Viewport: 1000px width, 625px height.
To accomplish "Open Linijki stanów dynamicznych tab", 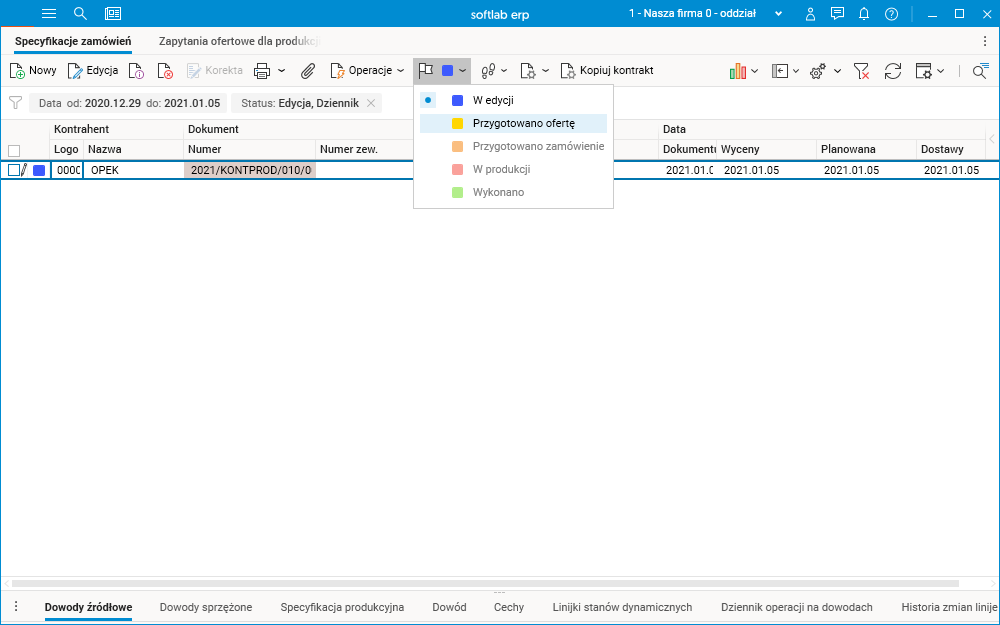I will pos(622,607).
